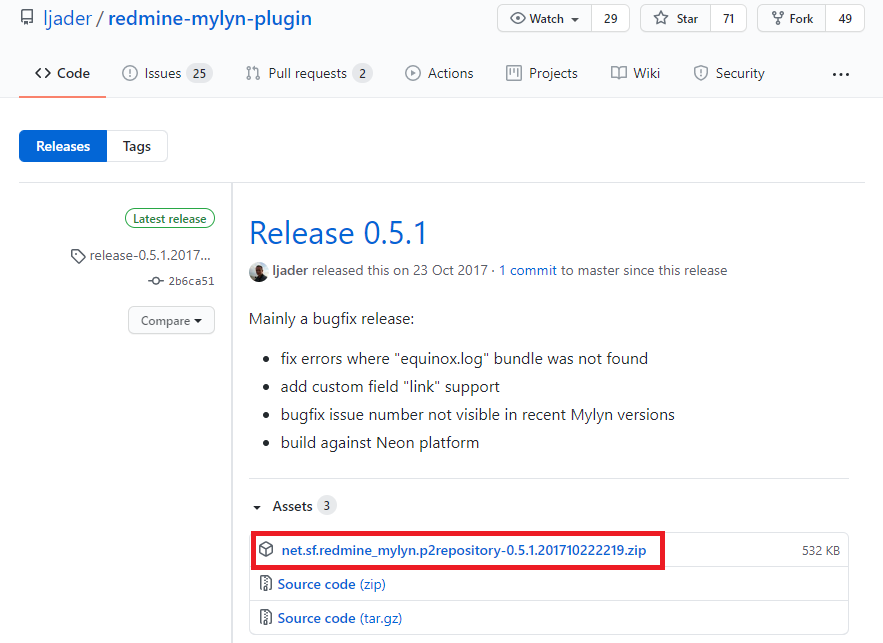Open the Compare dropdown

point(171,320)
